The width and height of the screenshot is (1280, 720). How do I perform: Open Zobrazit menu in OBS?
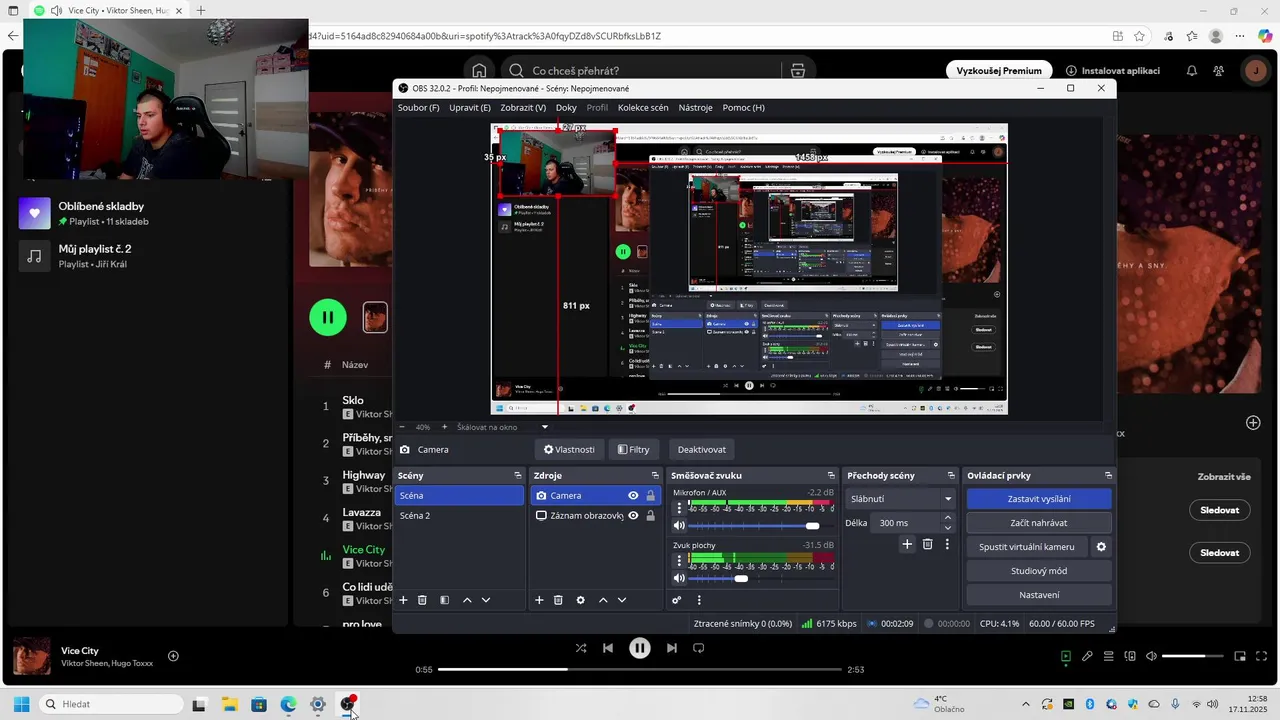pyautogui.click(x=523, y=108)
